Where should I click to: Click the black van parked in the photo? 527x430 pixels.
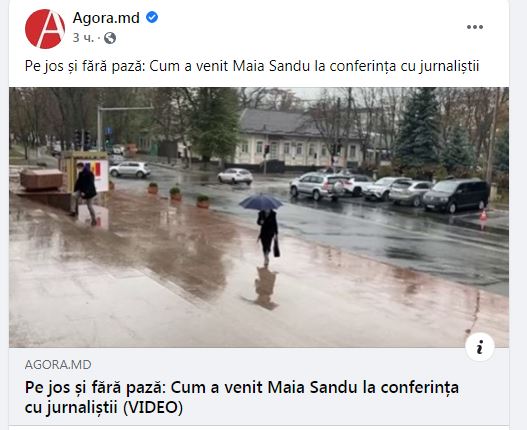point(456,195)
